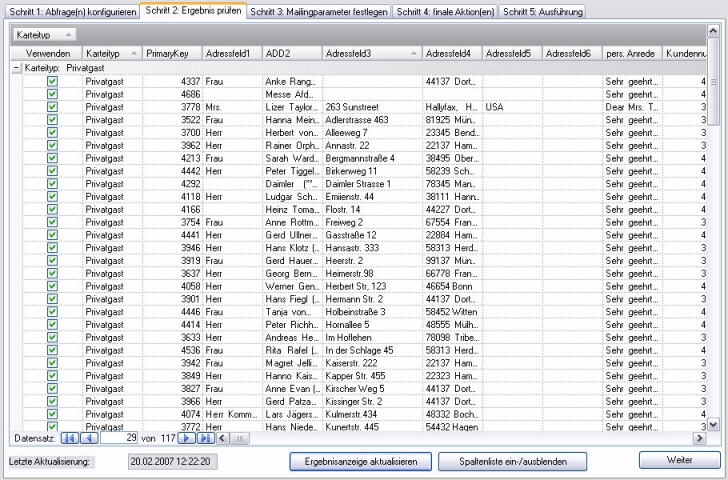Click the vertical scrollbar thumb

pos(713,82)
